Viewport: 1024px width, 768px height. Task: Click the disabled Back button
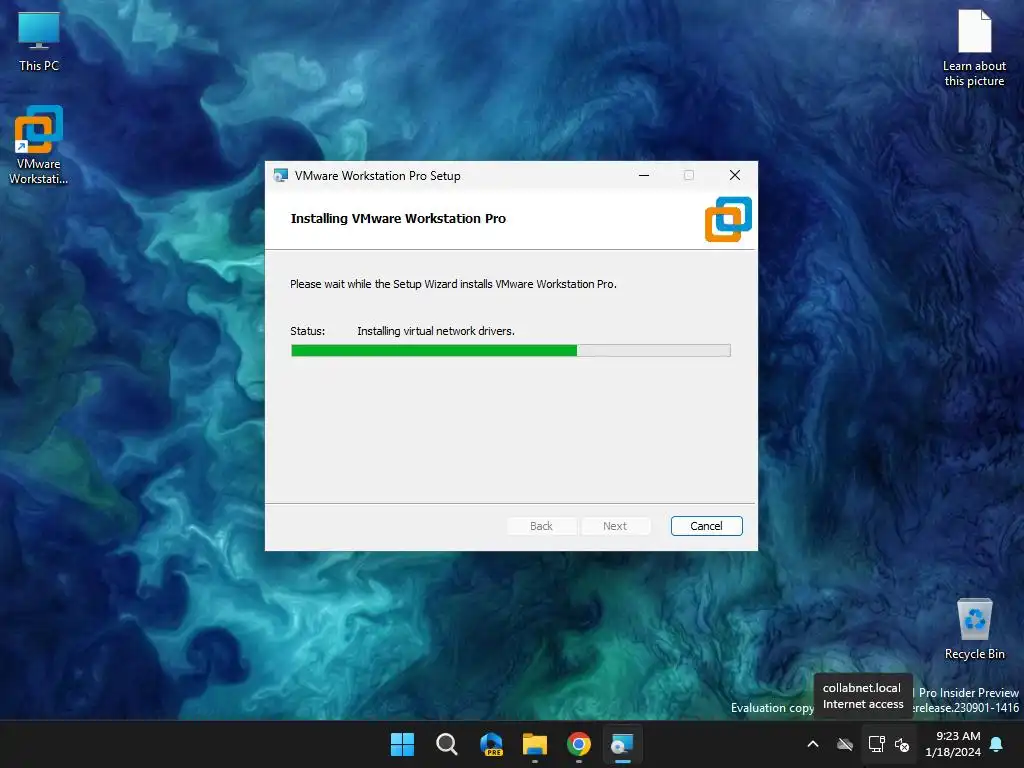(541, 526)
